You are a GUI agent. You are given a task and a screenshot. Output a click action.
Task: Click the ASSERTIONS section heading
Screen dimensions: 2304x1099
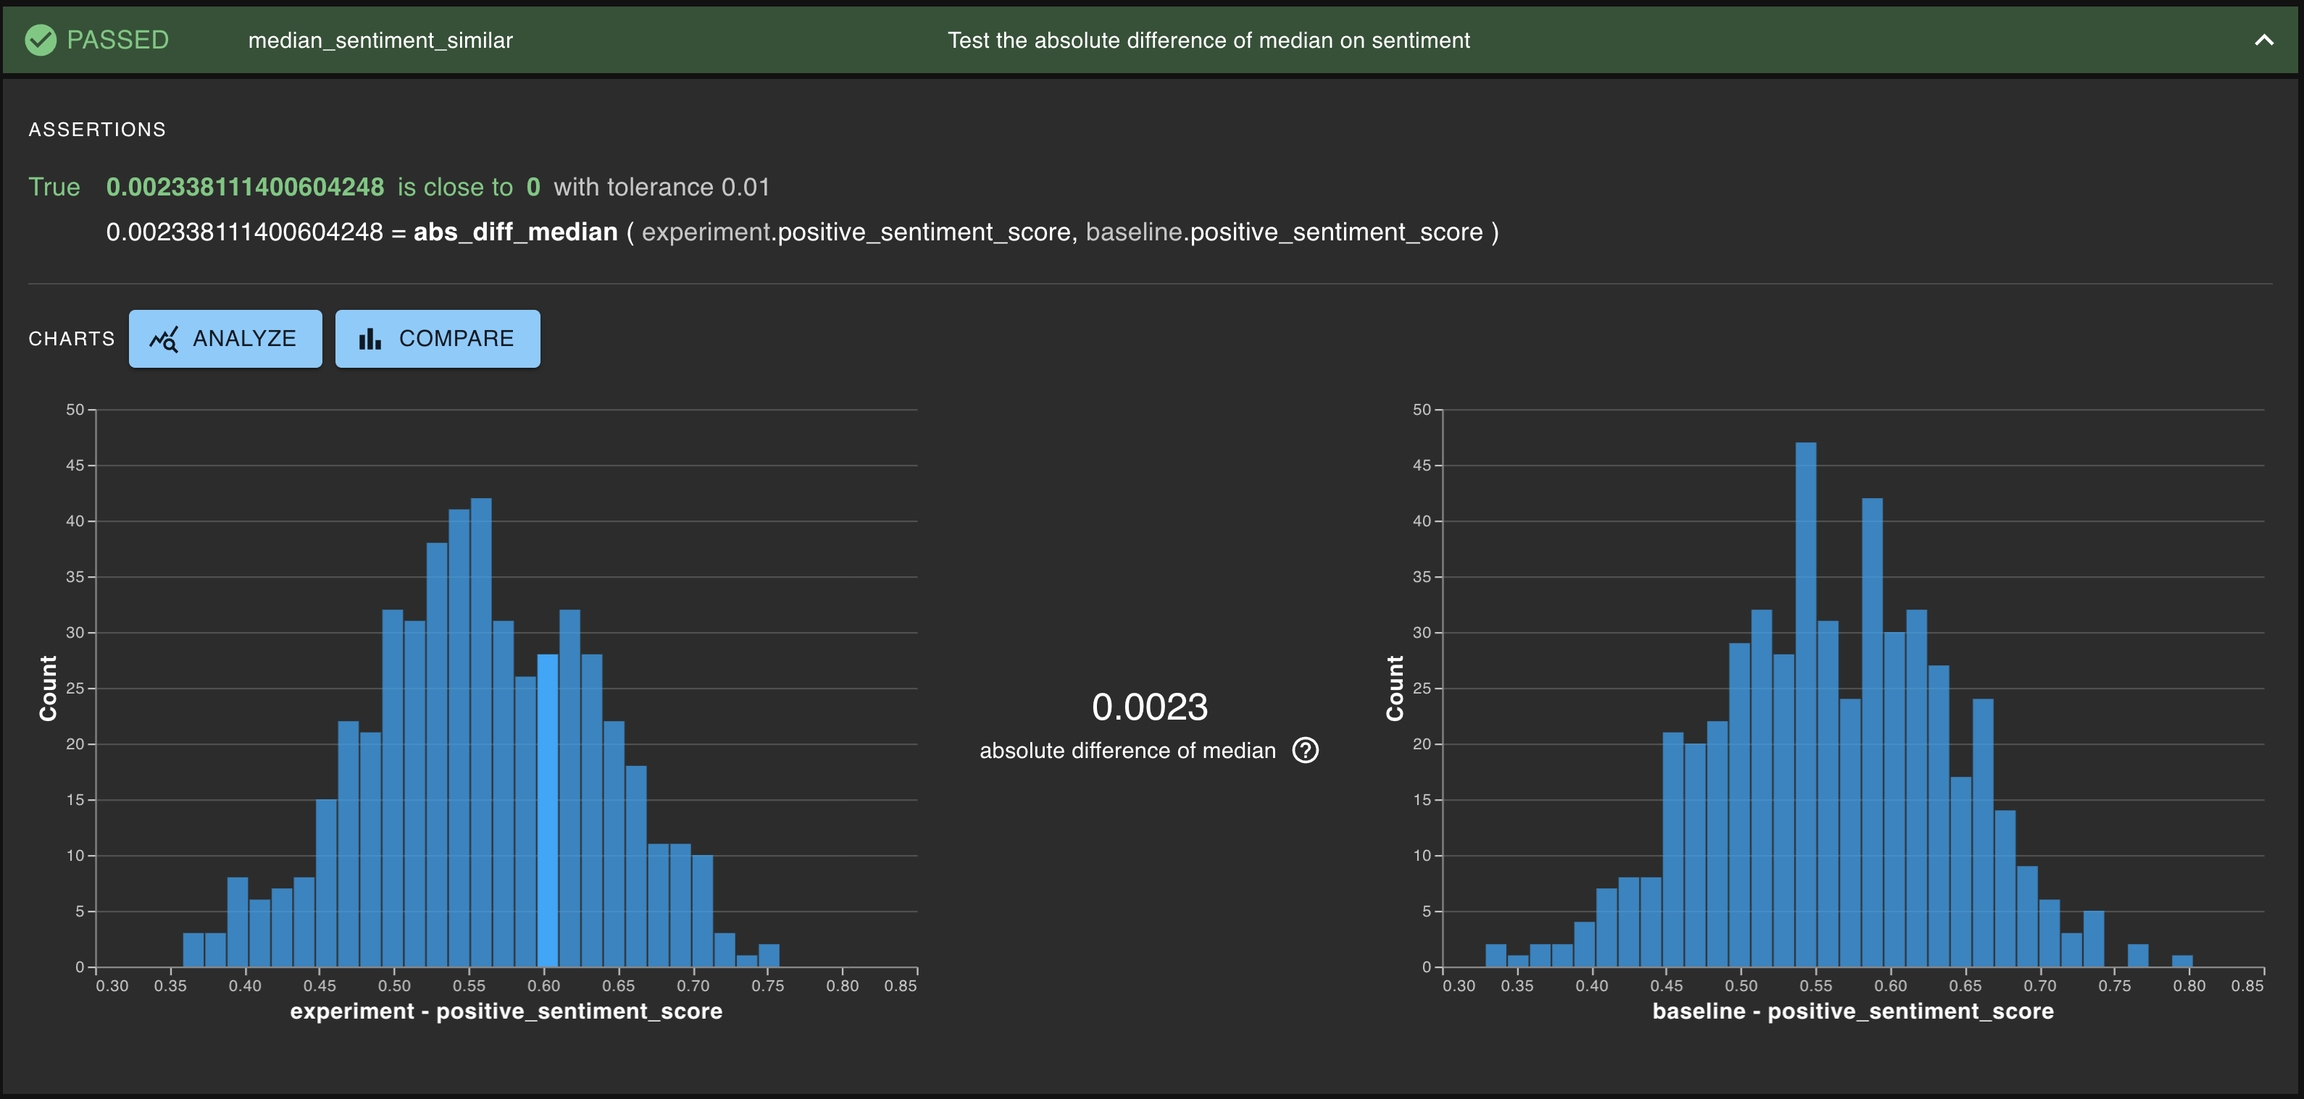click(97, 129)
